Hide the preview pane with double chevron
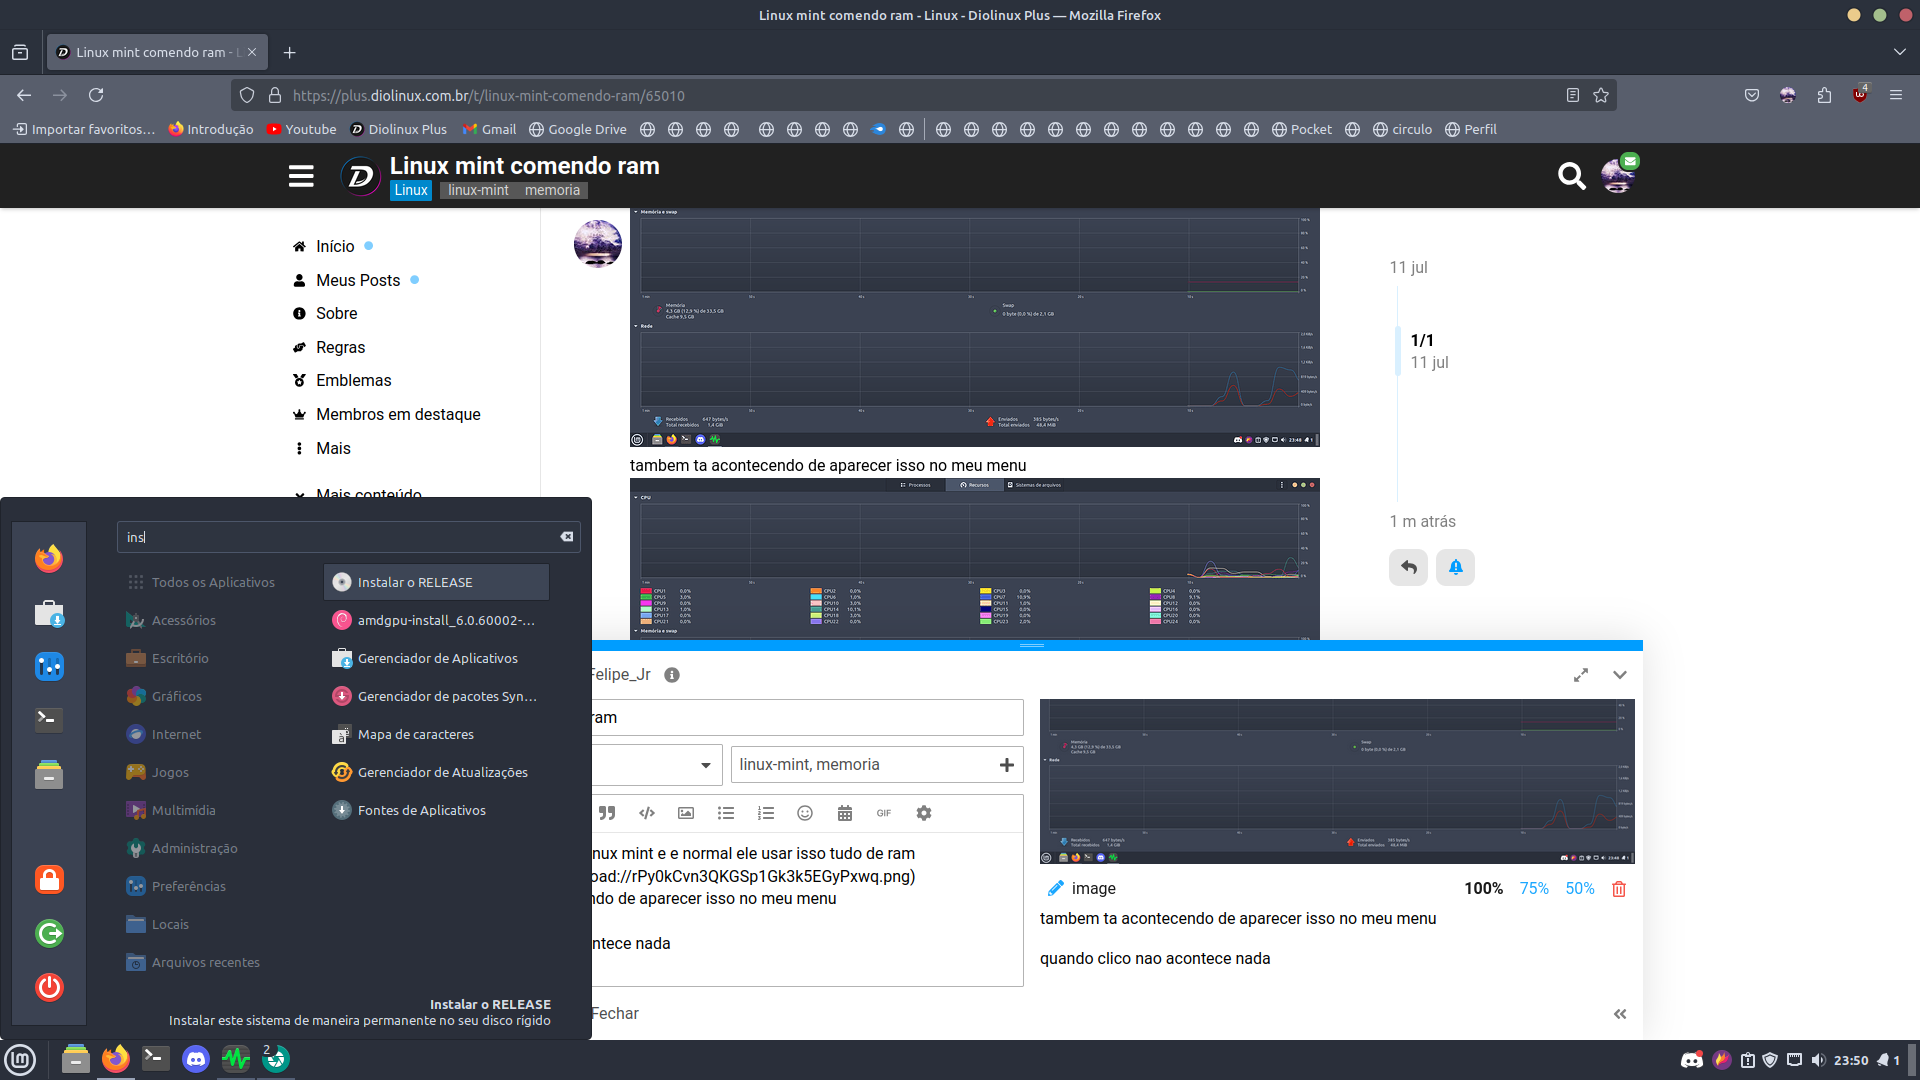Screen dimensions: 1920x1080 pos(1620,1014)
